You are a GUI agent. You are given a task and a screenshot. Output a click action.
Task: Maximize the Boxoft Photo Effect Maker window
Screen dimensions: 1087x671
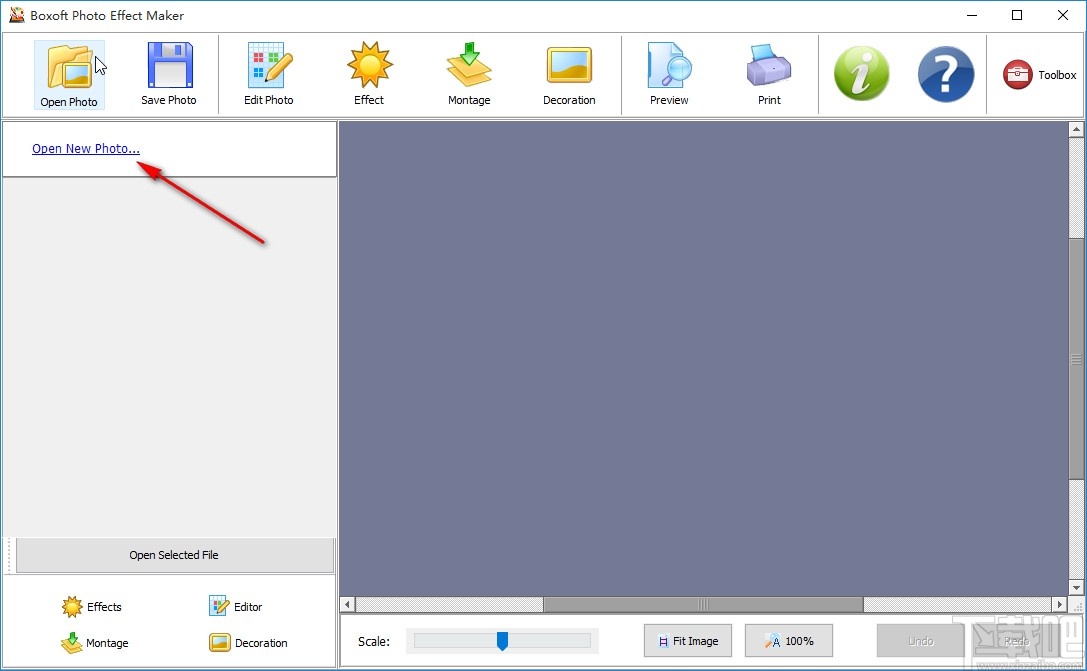tap(1017, 15)
